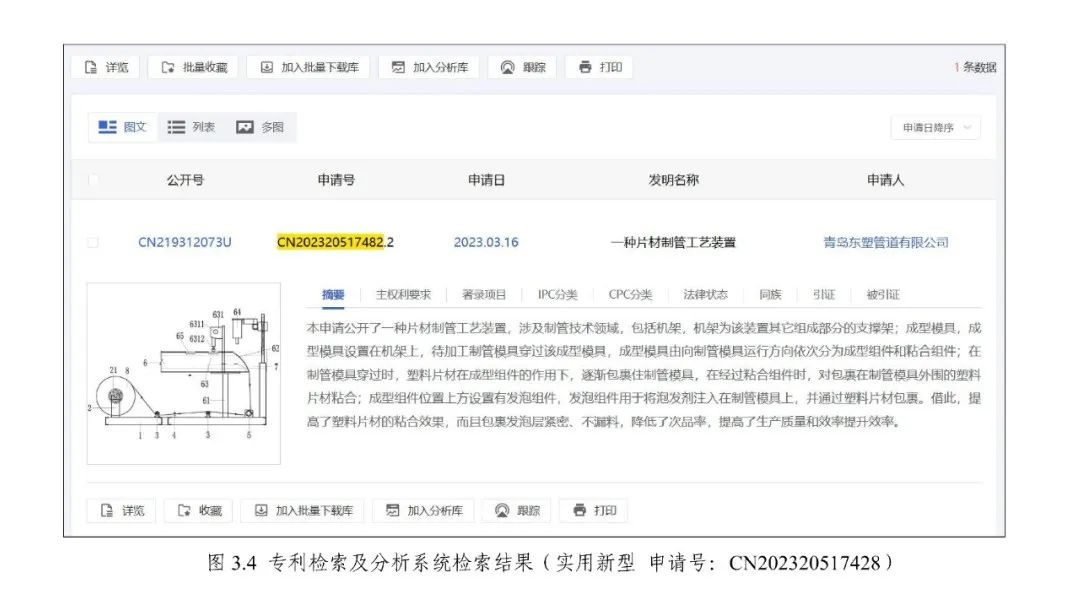Click the top 跟踪 tracking button
The width and height of the screenshot is (1073, 609).
click(x=522, y=67)
